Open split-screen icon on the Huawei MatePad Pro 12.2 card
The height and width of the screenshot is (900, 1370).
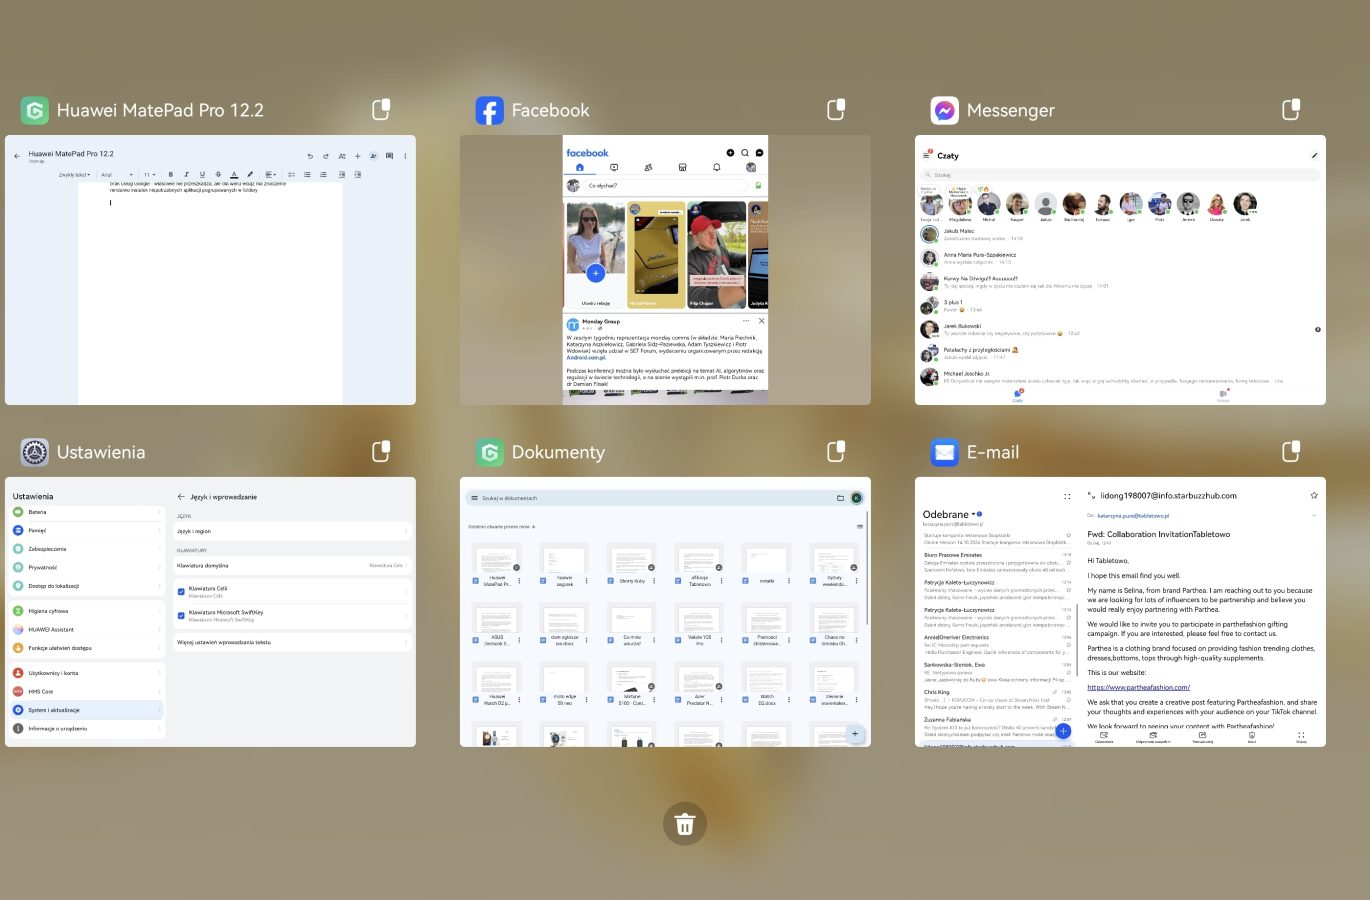pyautogui.click(x=381, y=110)
